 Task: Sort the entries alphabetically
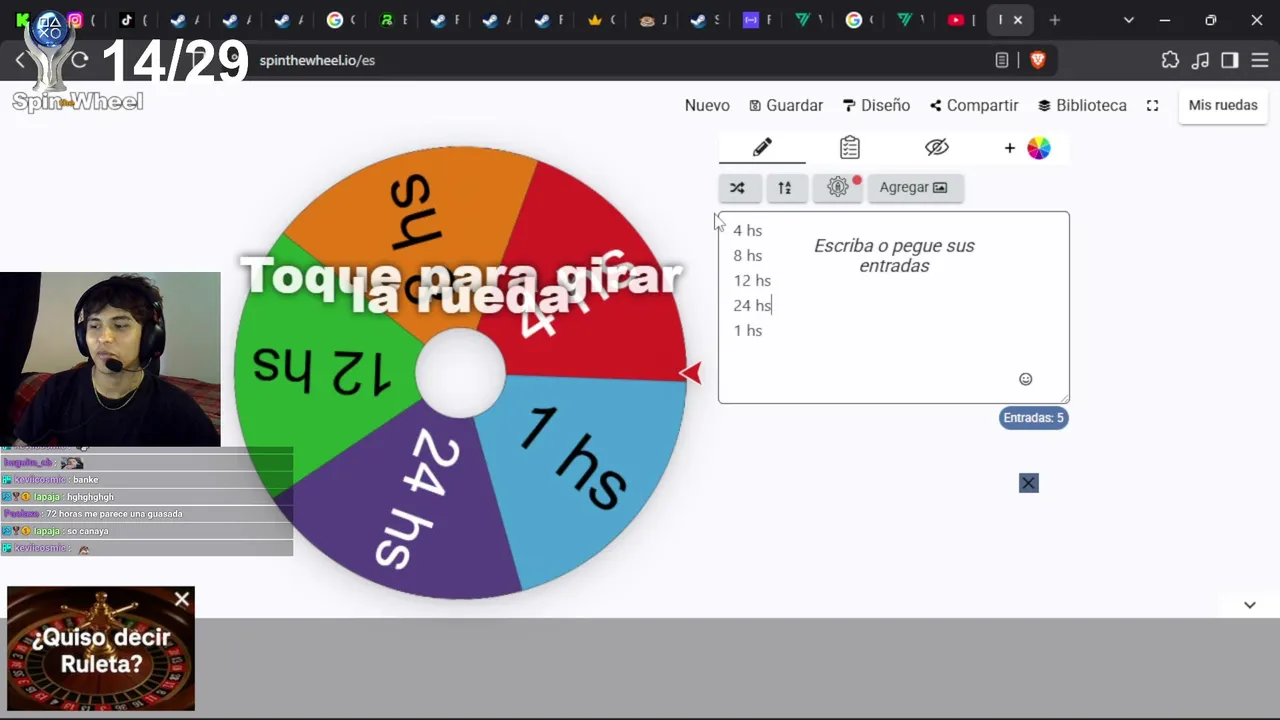pos(785,187)
